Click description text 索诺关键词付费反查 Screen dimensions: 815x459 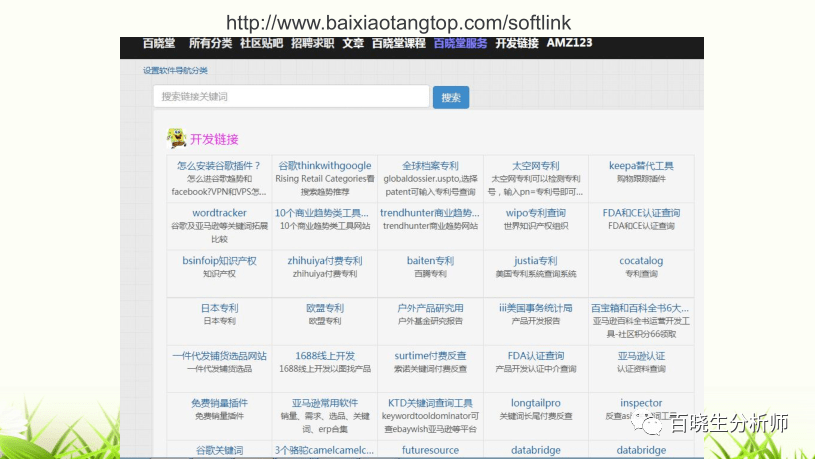(x=430, y=369)
